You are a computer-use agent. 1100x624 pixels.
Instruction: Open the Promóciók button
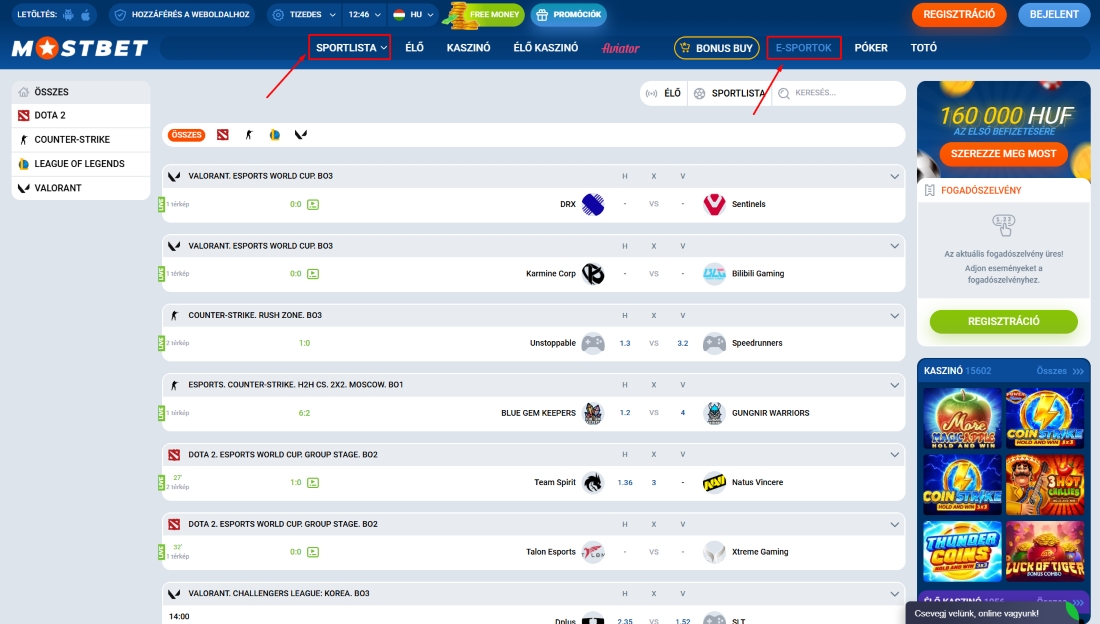tap(569, 15)
